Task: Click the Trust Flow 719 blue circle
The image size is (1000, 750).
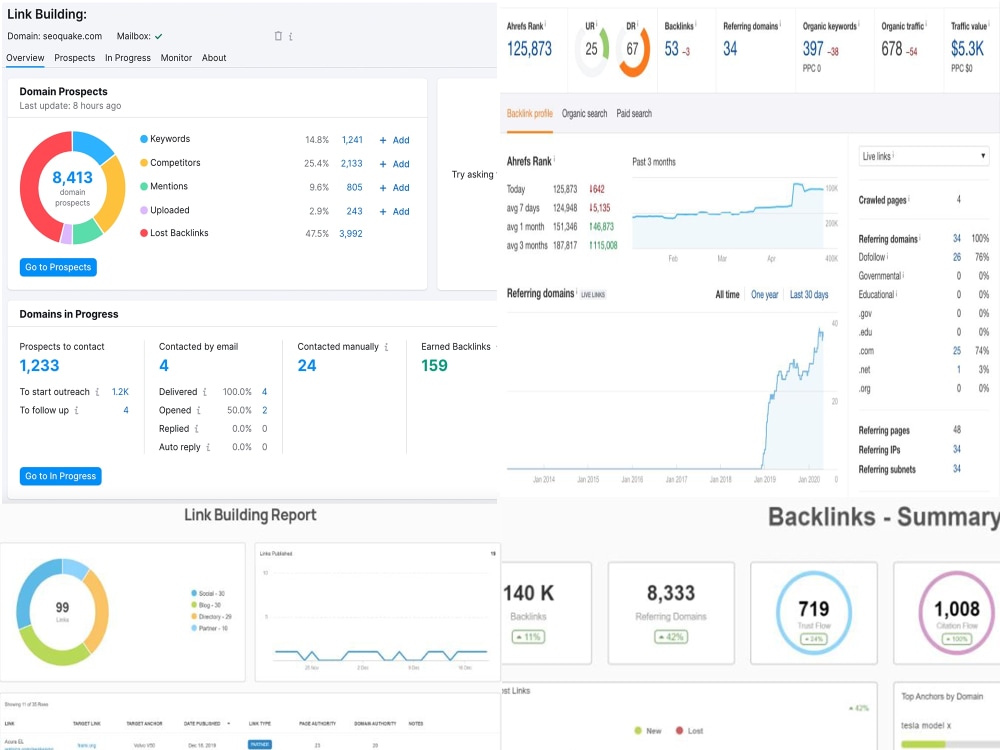Action: pos(814,612)
